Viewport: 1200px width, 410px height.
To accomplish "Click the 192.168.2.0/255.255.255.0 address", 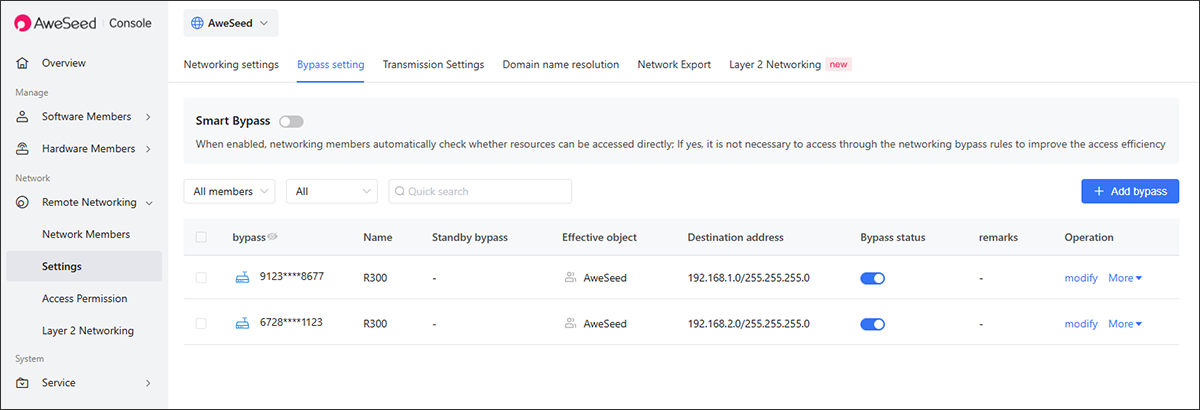I will (x=748, y=323).
